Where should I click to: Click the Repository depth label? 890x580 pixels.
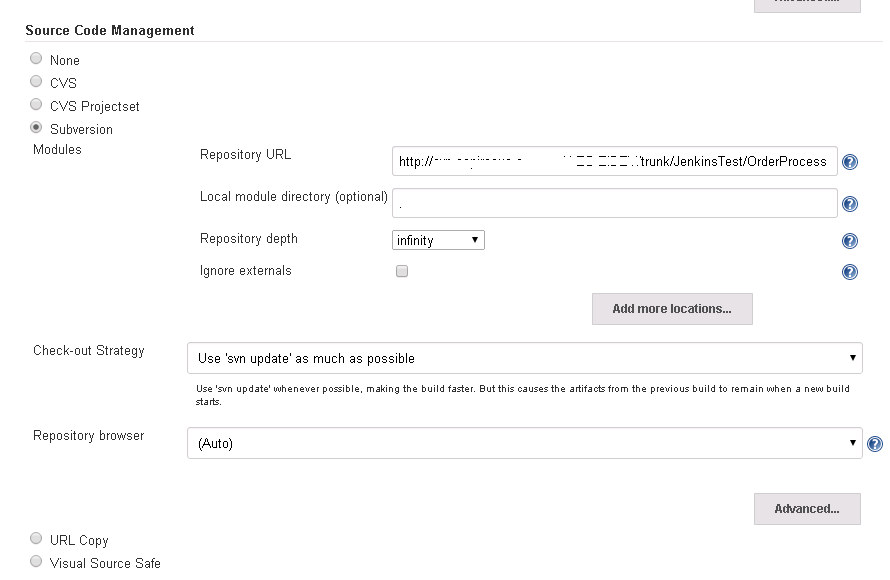point(249,239)
